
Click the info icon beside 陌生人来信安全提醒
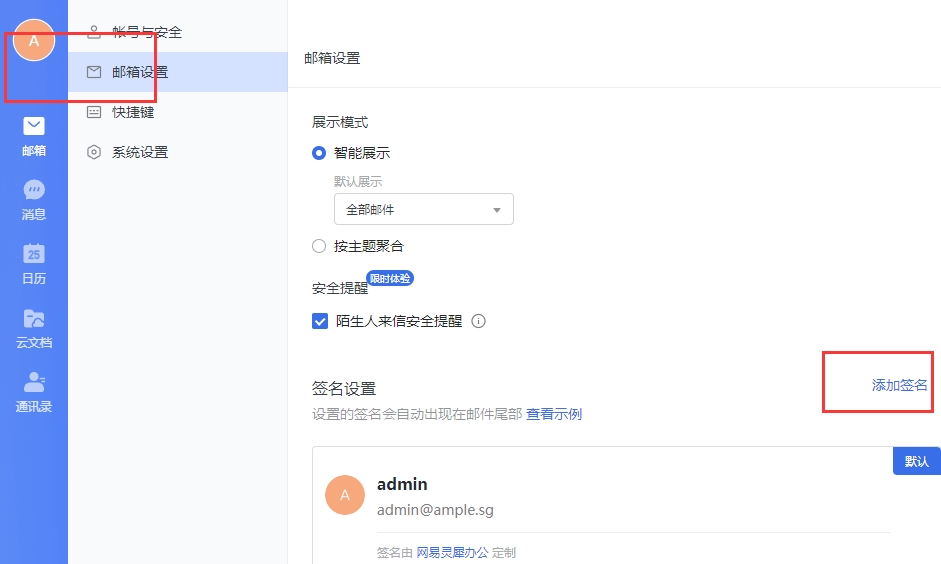478,321
